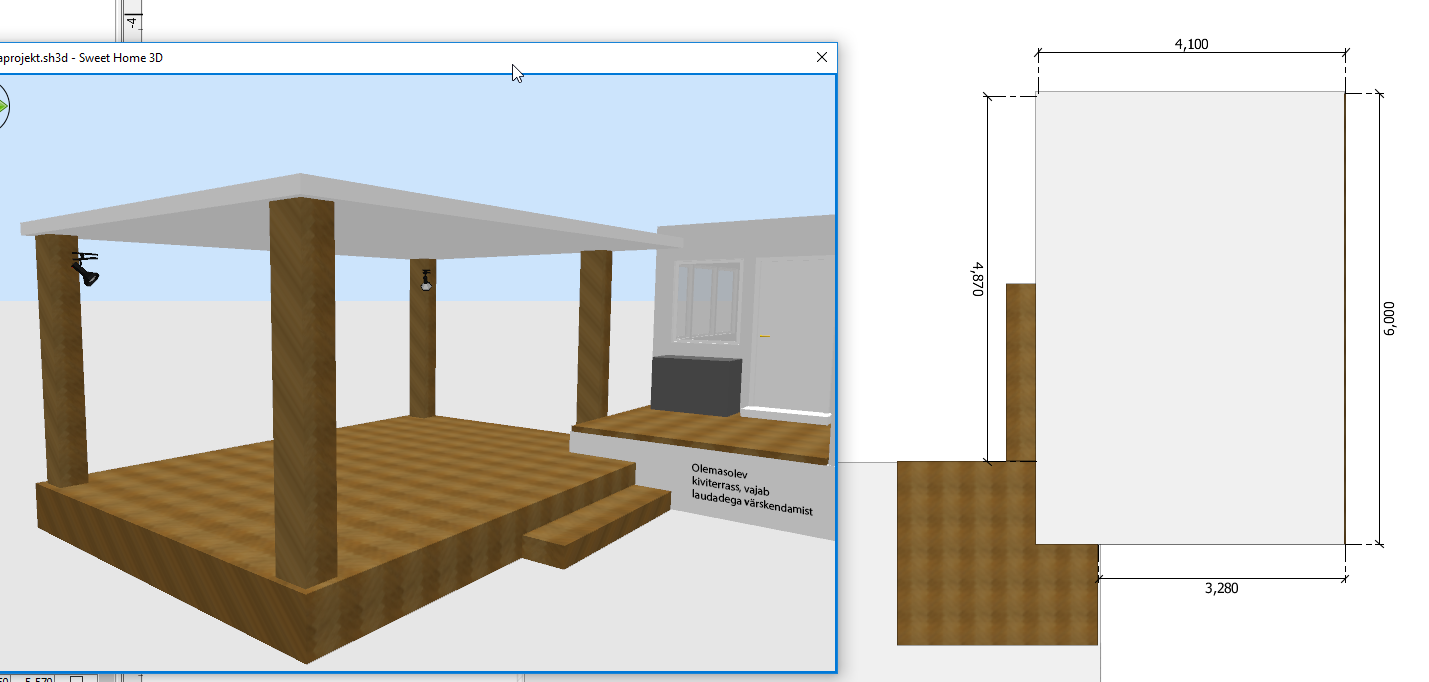Click the vertical ruler showing -4
This screenshot has height=682, width=1429.
click(x=132, y=20)
